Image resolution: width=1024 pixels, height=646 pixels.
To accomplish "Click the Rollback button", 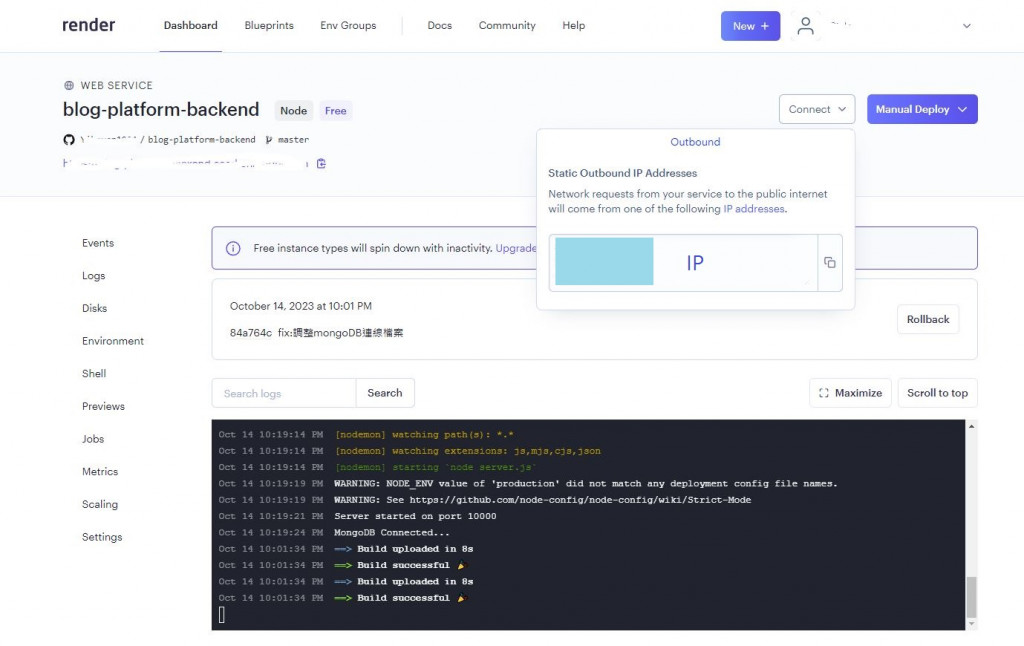I will [x=927, y=319].
